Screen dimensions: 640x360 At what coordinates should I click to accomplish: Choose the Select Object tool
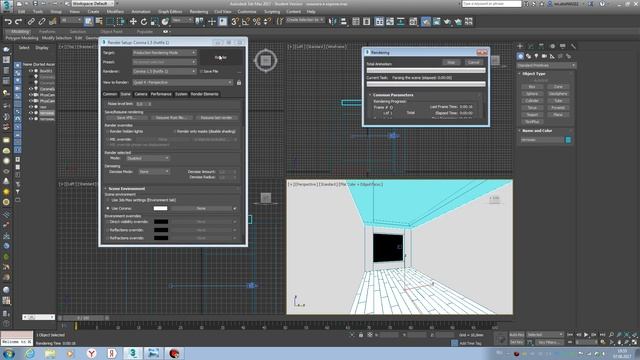pos(89,22)
